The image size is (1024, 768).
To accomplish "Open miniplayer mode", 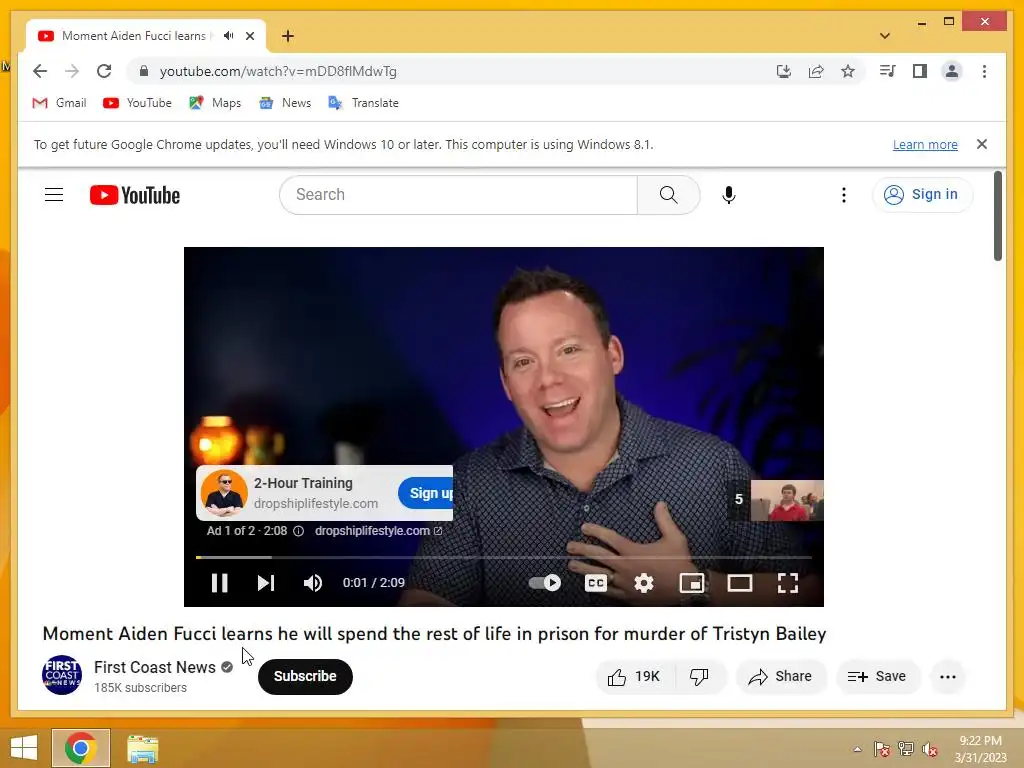I will pyautogui.click(x=692, y=583).
